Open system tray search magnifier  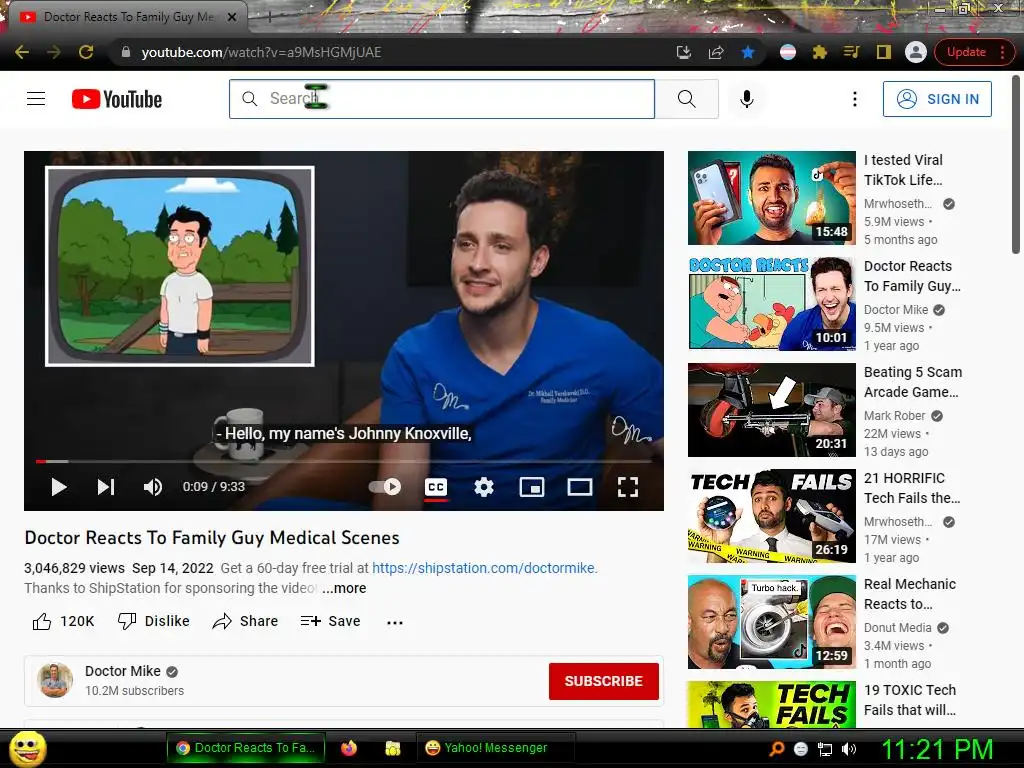pyautogui.click(x=776, y=749)
